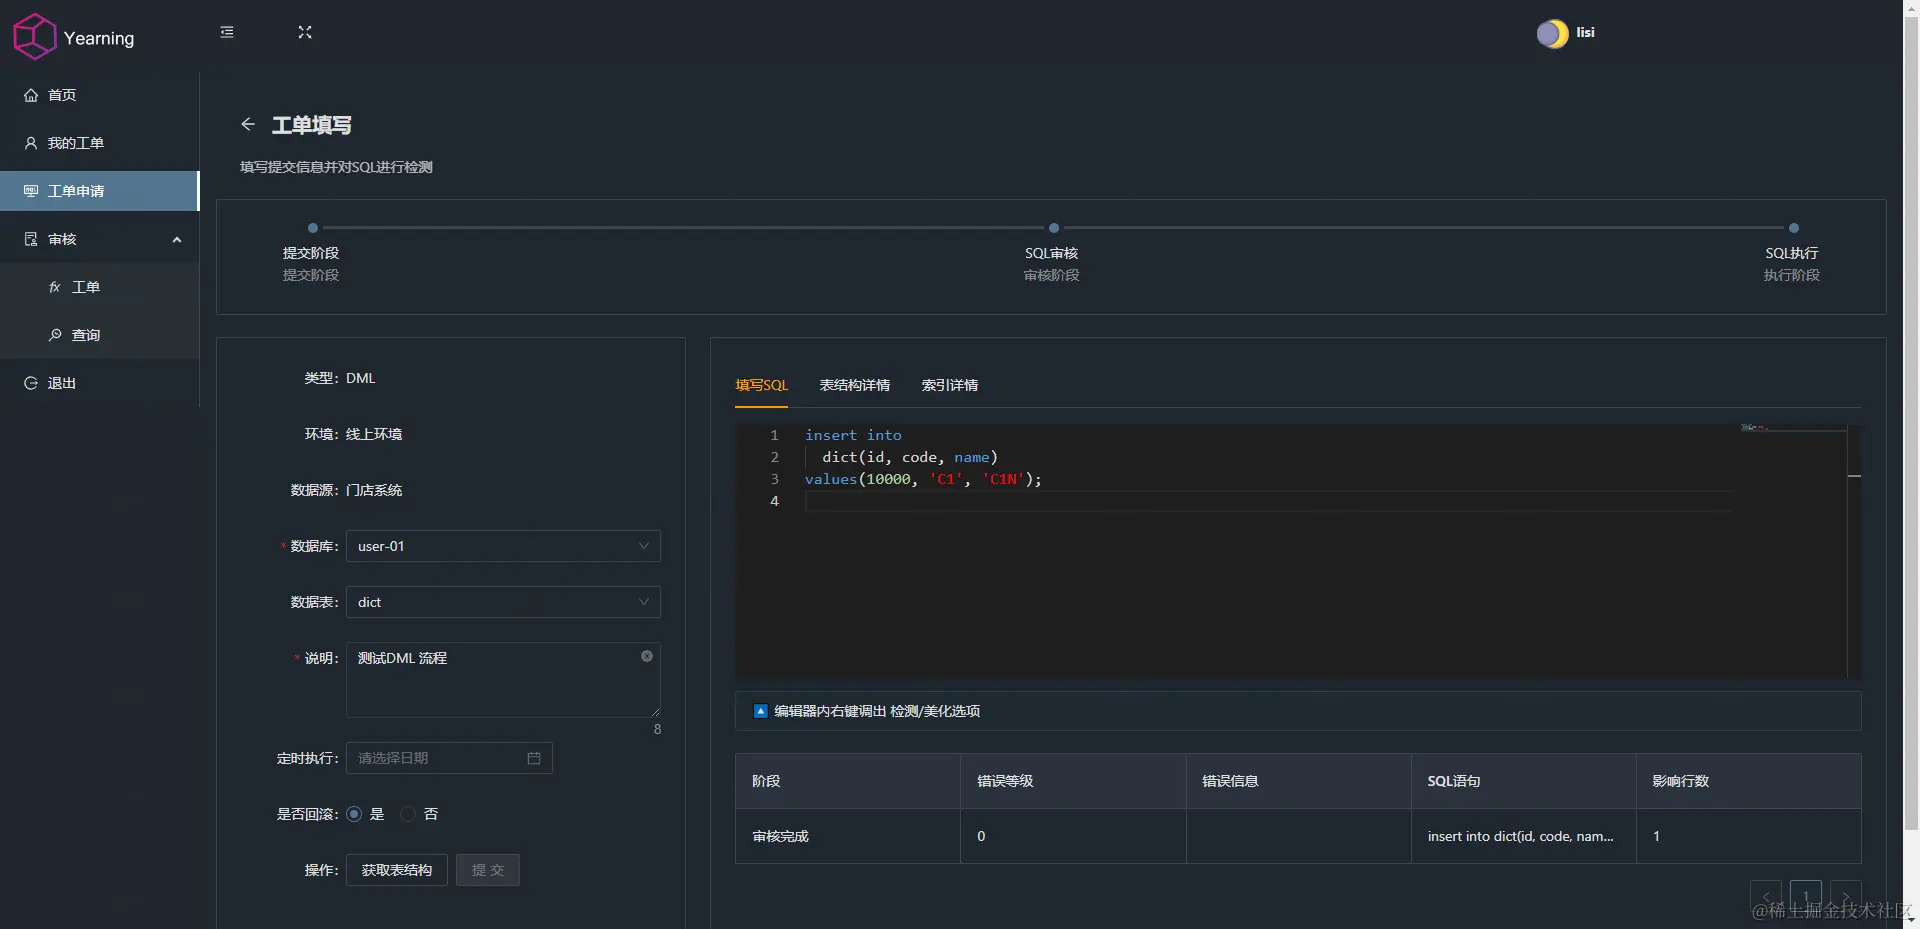
Task: Click the lisi user avatar
Action: click(1552, 34)
